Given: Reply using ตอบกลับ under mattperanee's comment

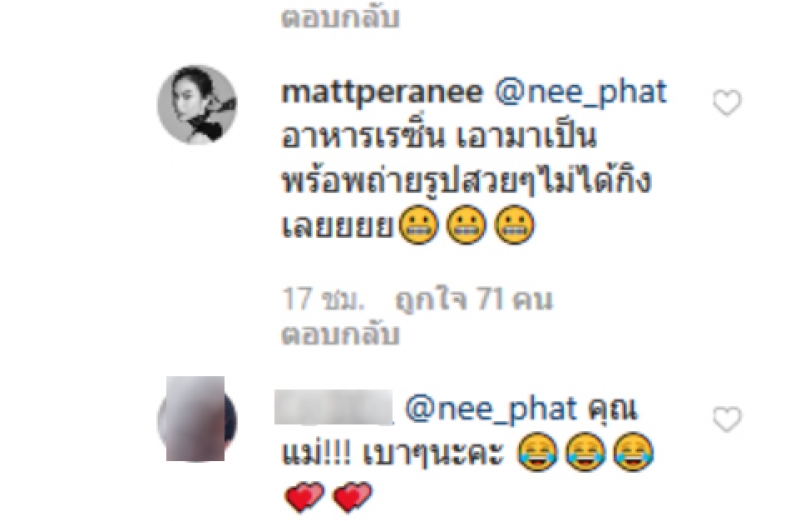Looking at the screenshot, I should (x=340, y=335).
